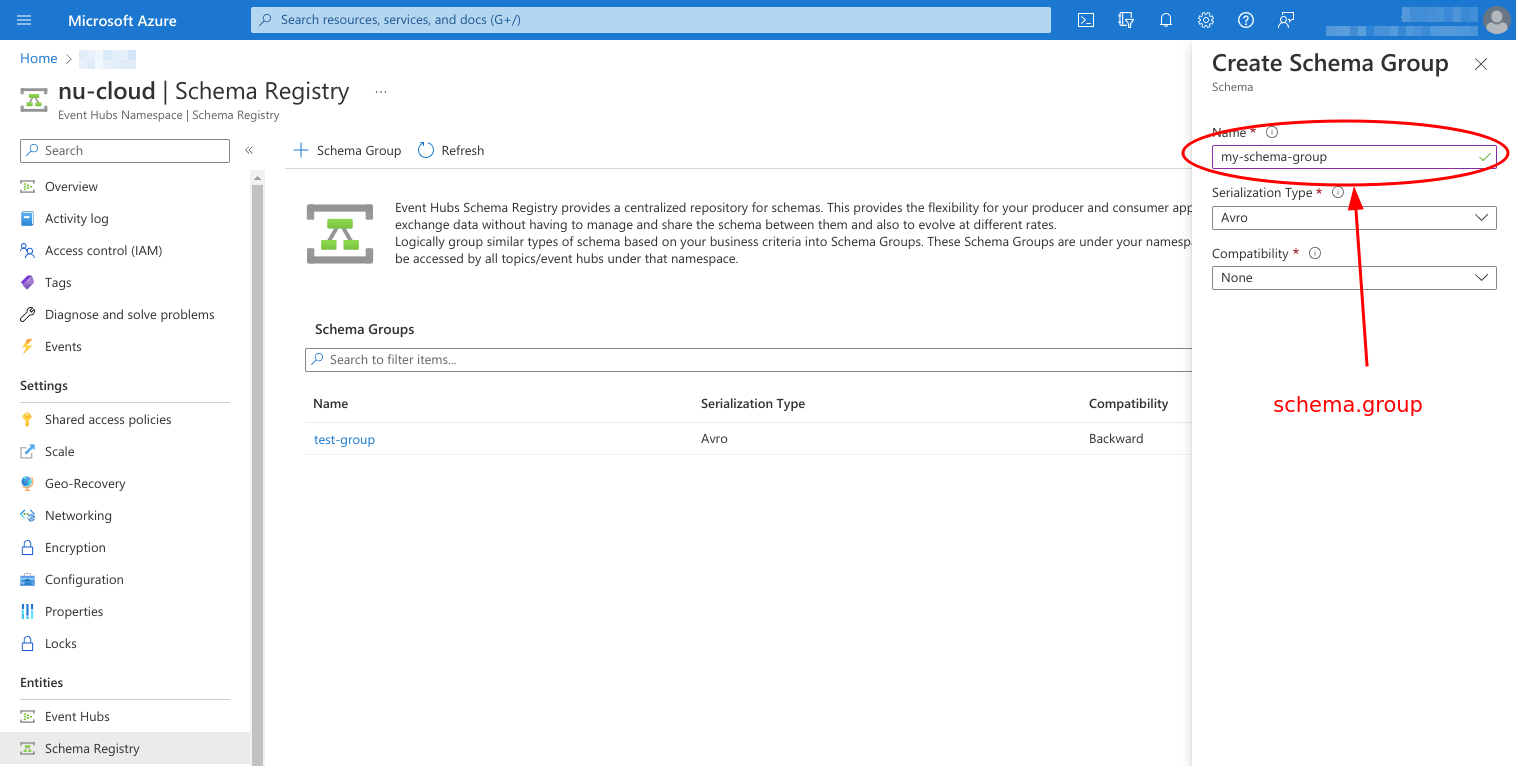Click the Access control (IAM) icon
This screenshot has height=766, width=1516.
point(28,251)
